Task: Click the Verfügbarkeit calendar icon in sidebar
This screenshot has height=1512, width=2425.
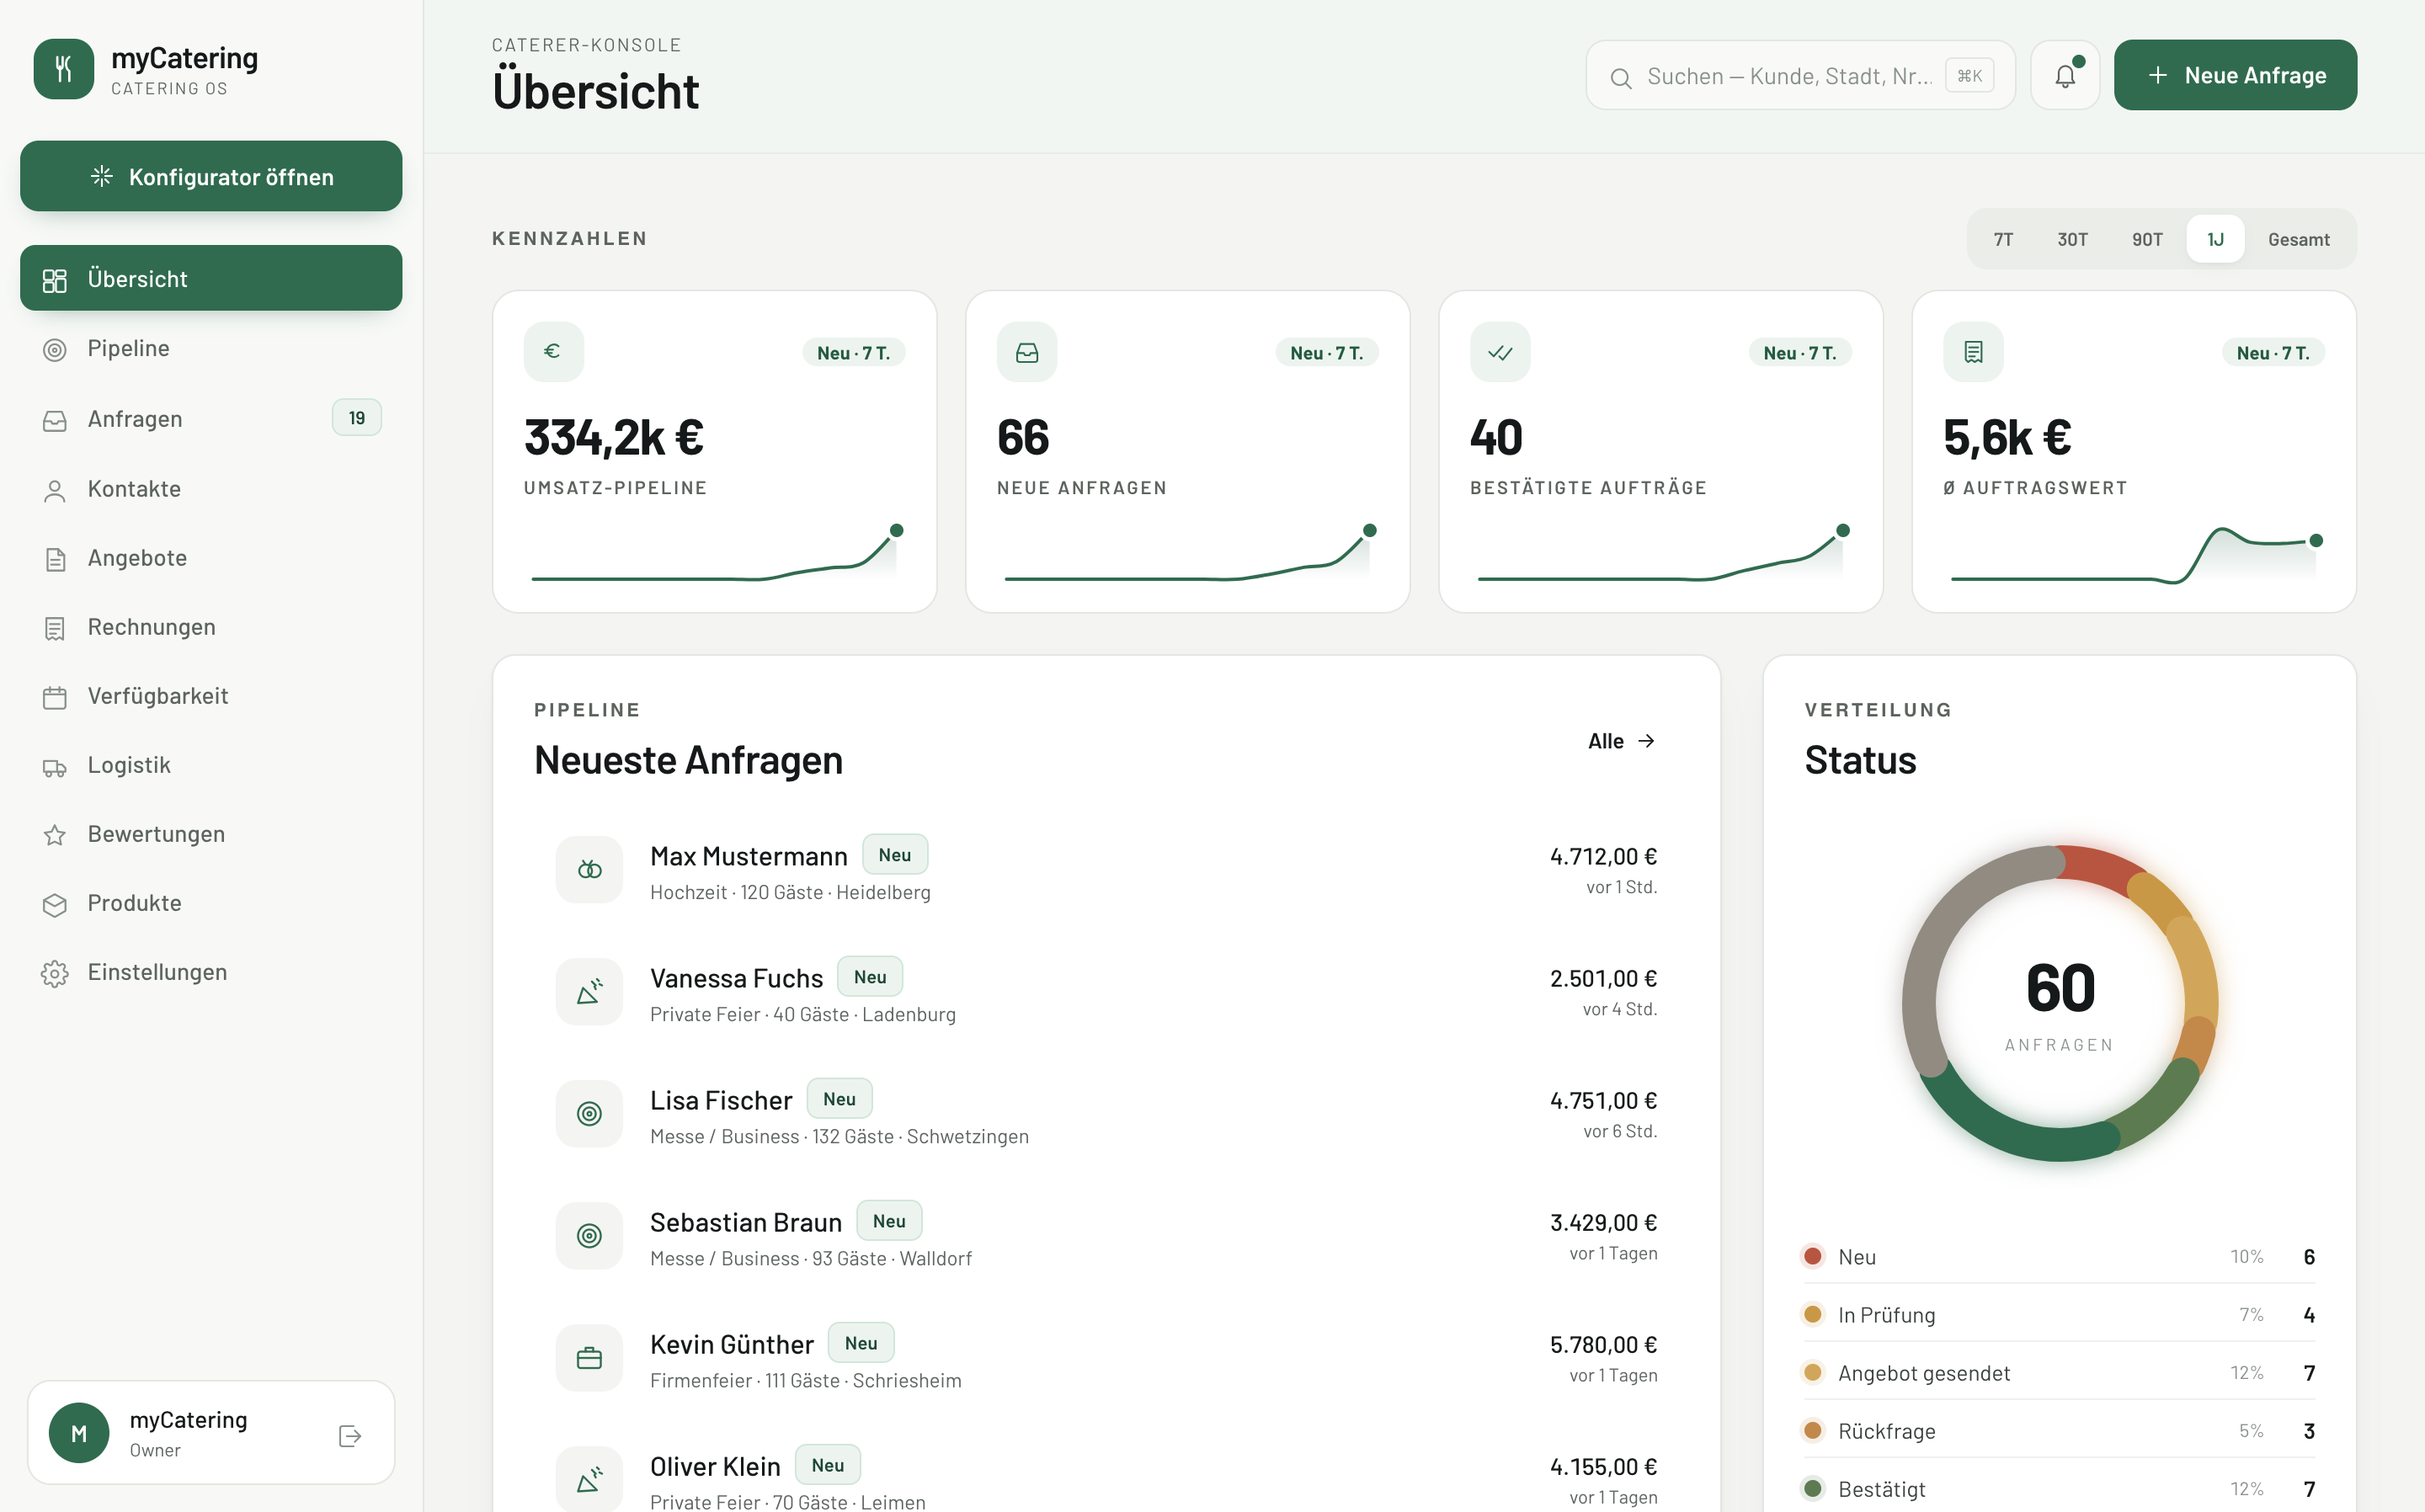Action: (55, 697)
